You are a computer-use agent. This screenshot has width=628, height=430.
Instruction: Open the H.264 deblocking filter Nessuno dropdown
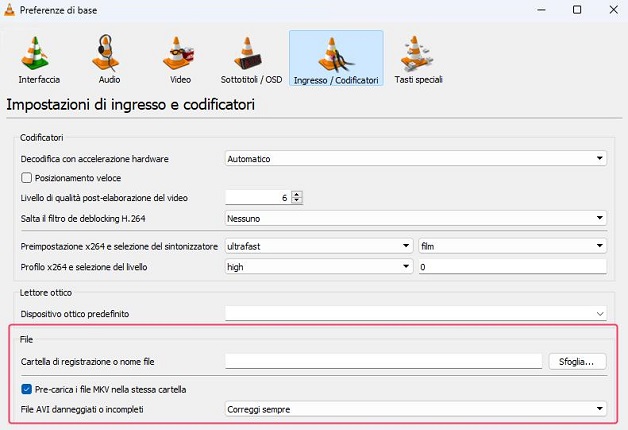click(x=416, y=219)
